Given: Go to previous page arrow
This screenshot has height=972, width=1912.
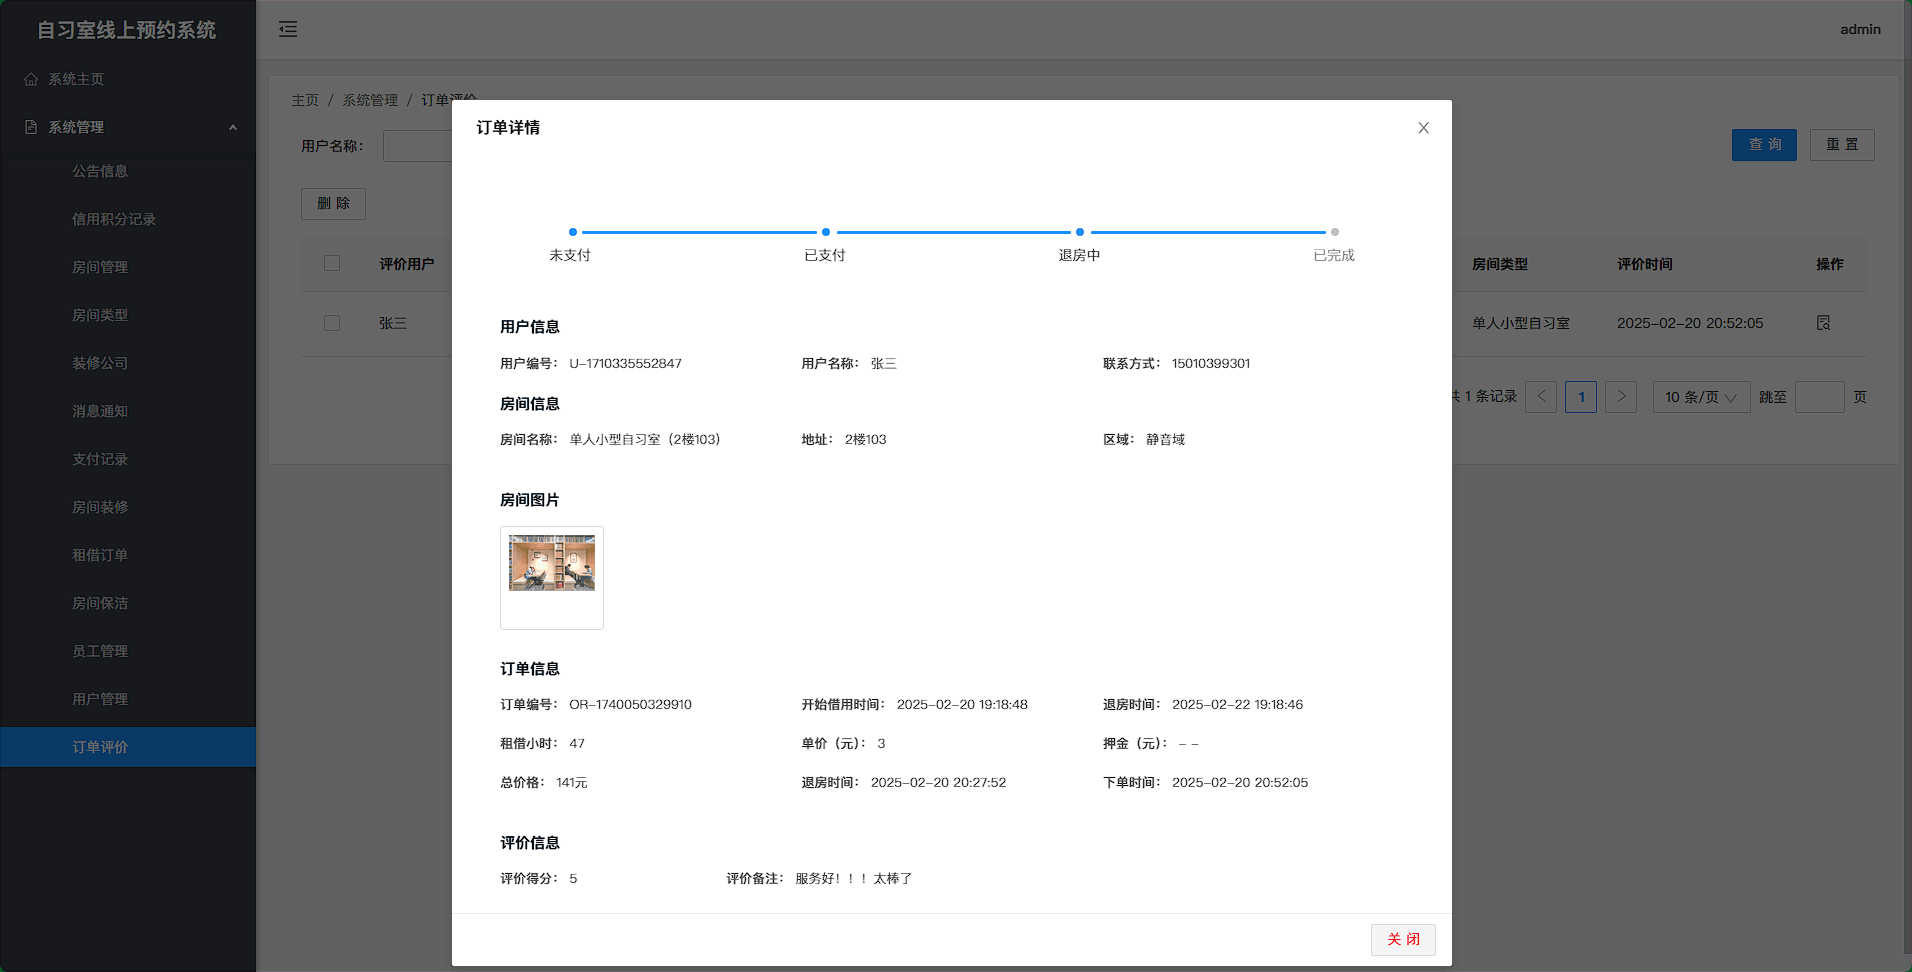Looking at the screenshot, I should [1541, 397].
